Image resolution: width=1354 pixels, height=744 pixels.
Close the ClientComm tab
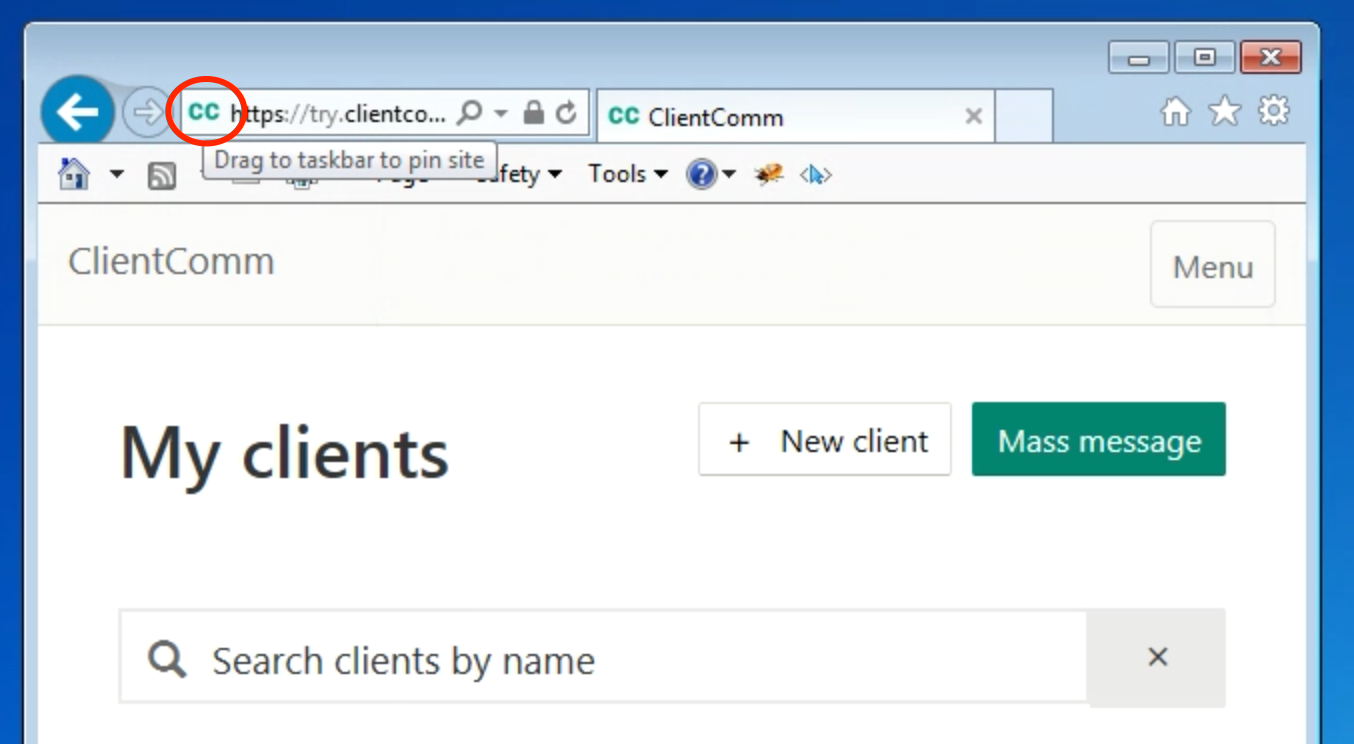point(973,117)
